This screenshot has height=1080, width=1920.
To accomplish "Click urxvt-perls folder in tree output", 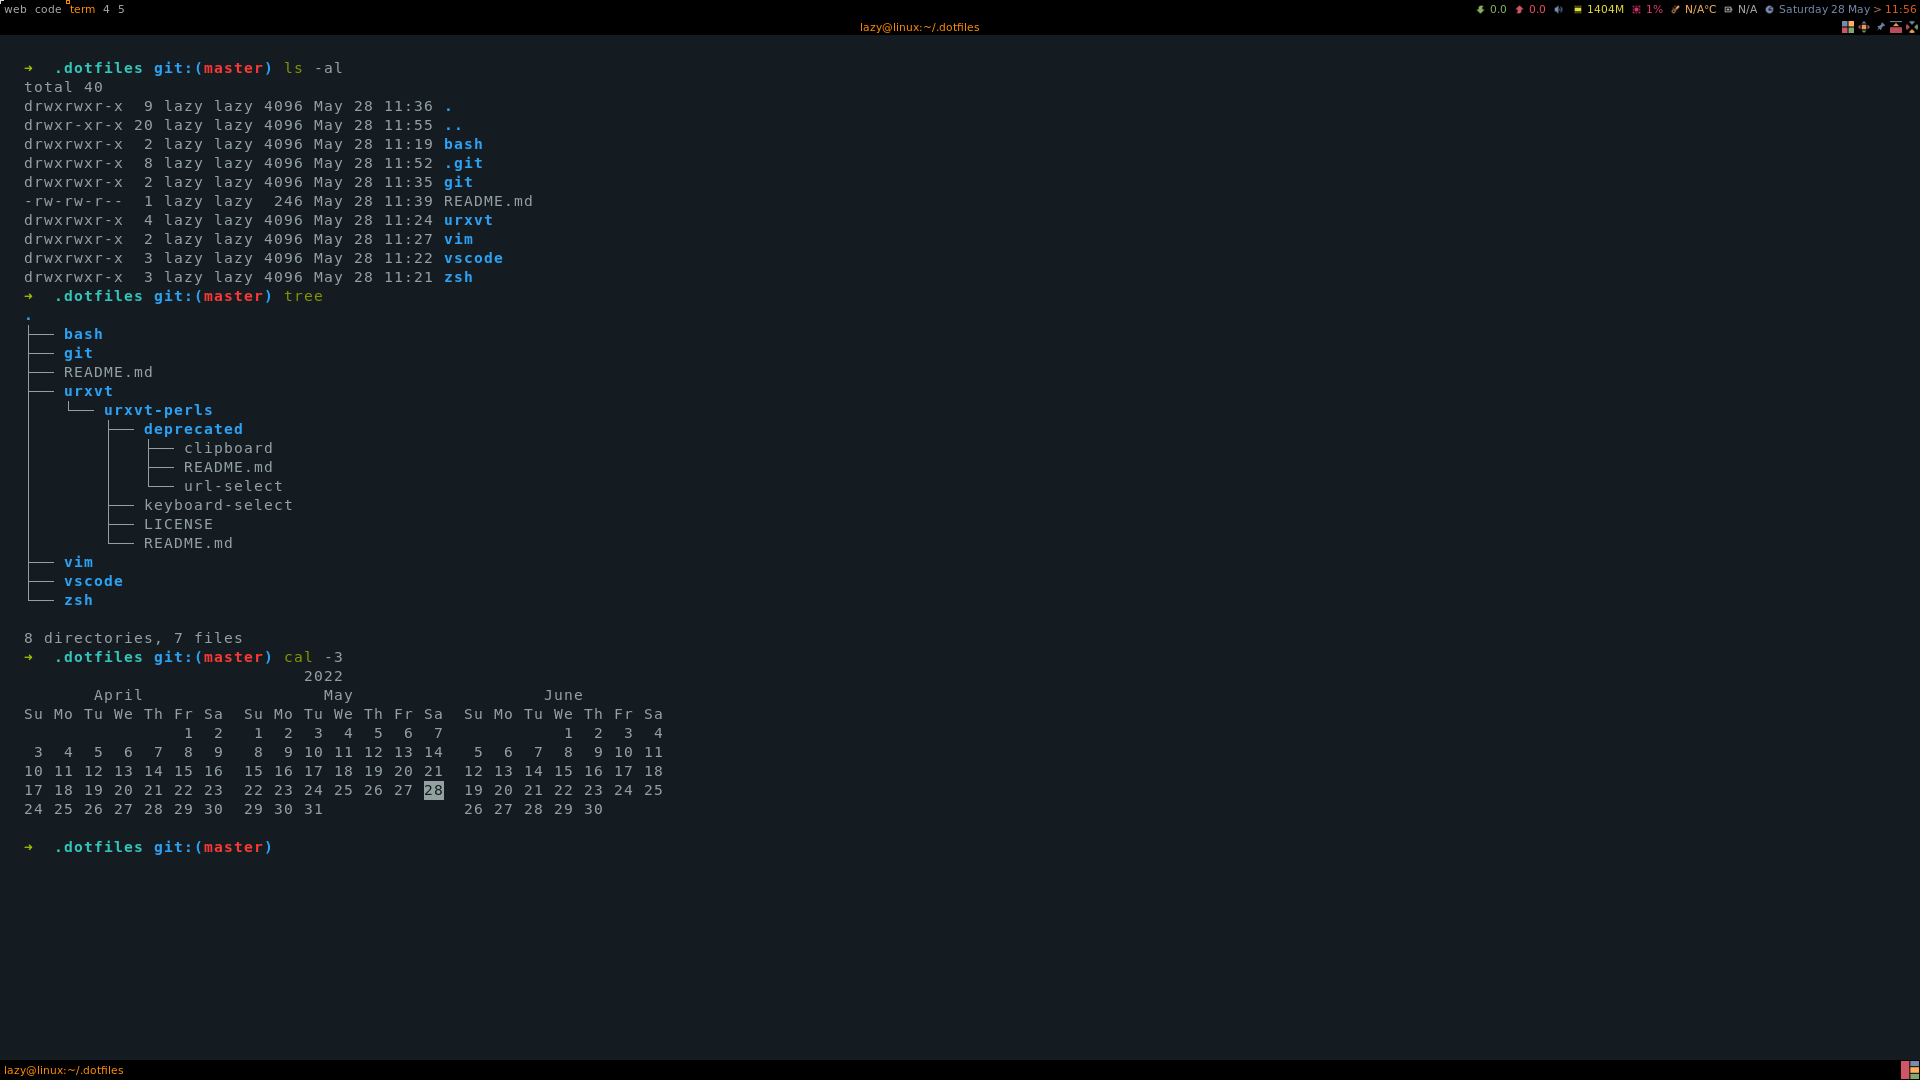I will pos(158,410).
